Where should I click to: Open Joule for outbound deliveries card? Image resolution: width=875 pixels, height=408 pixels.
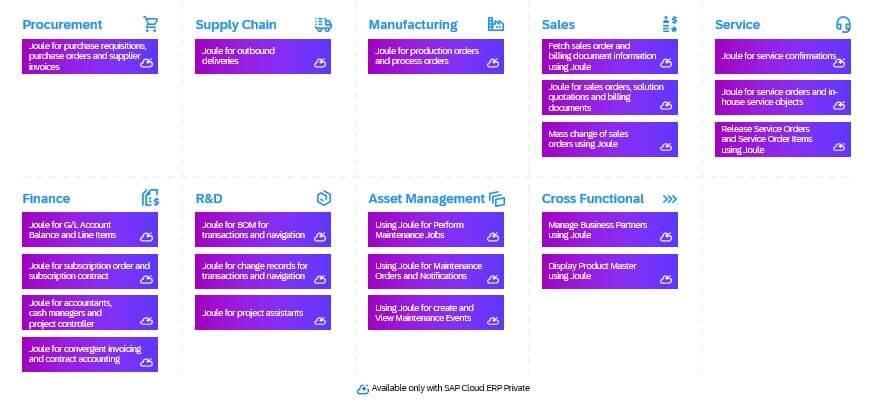pos(262,56)
